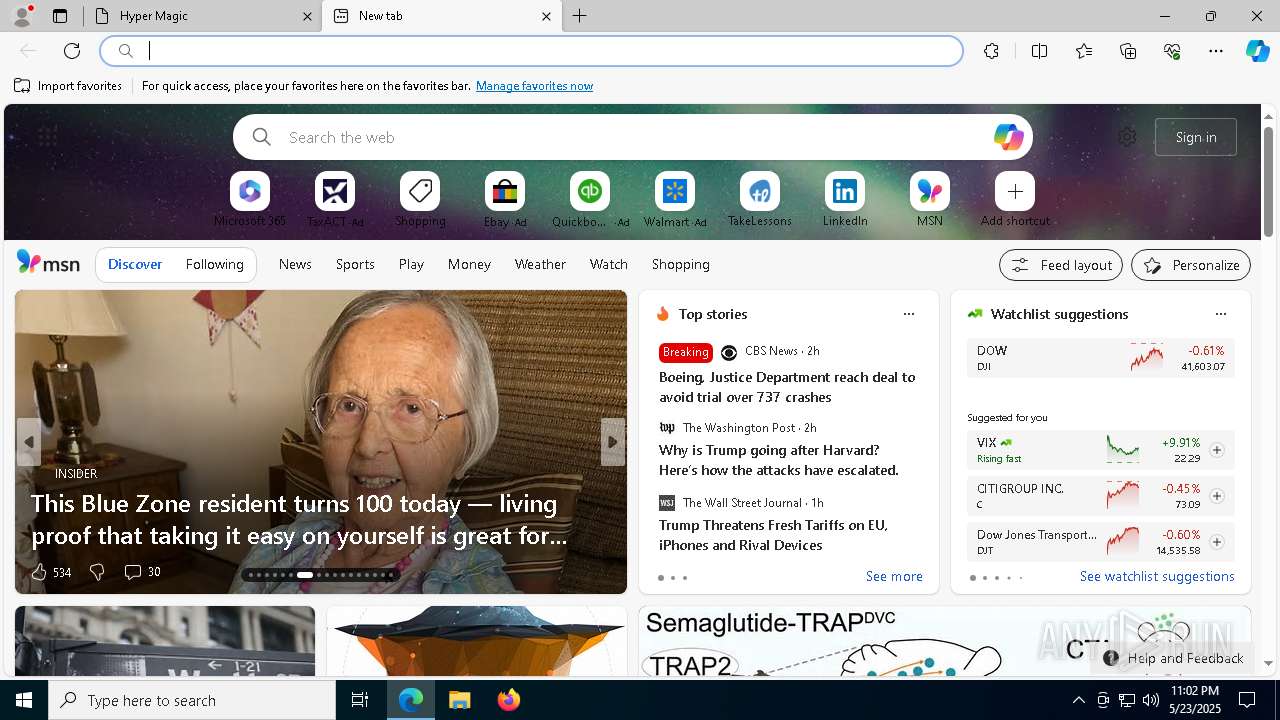Open QuickBooks ad shortcut
1280x720 pixels.
pos(590,199)
